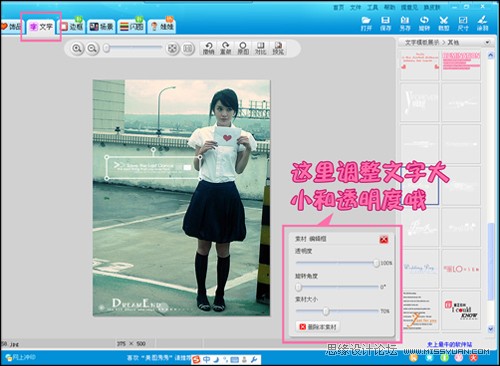500x366 pixels.
Task: Select the Wedding Day text template
Action: click(x=420, y=269)
